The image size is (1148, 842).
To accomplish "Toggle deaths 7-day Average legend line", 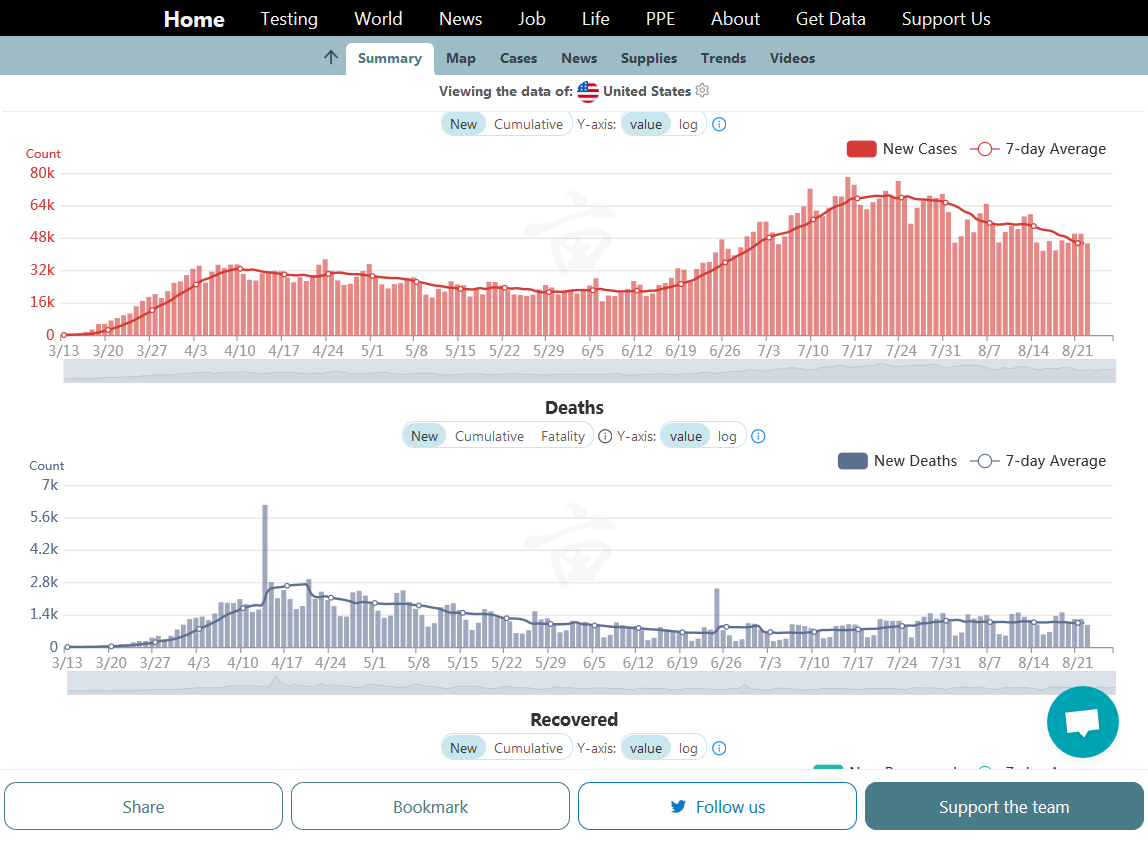I will click(1040, 461).
